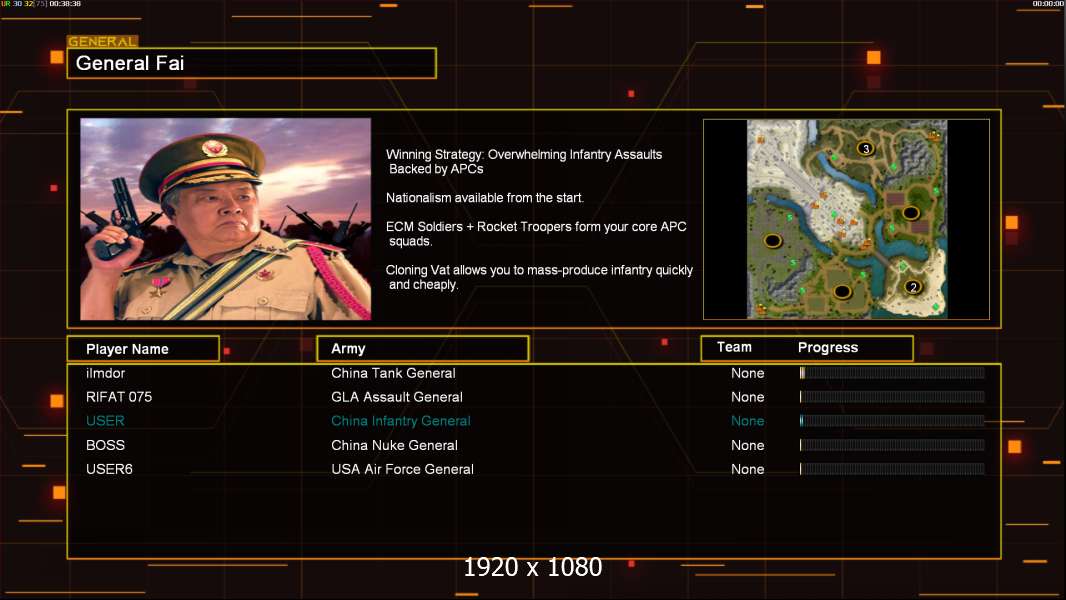Click the Team value for USER6
Viewport: 1066px width, 600px height.
[748, 469]
